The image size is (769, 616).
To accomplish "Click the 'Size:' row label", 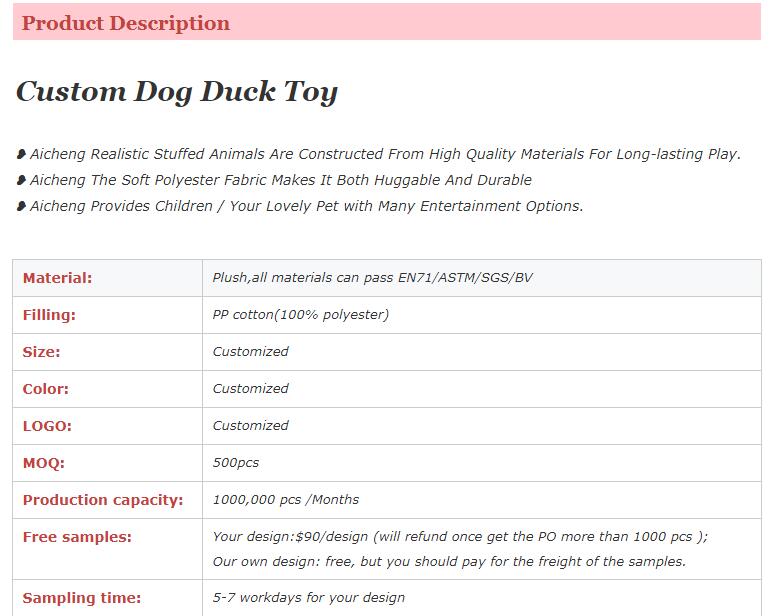I will (x=41, y=352).
